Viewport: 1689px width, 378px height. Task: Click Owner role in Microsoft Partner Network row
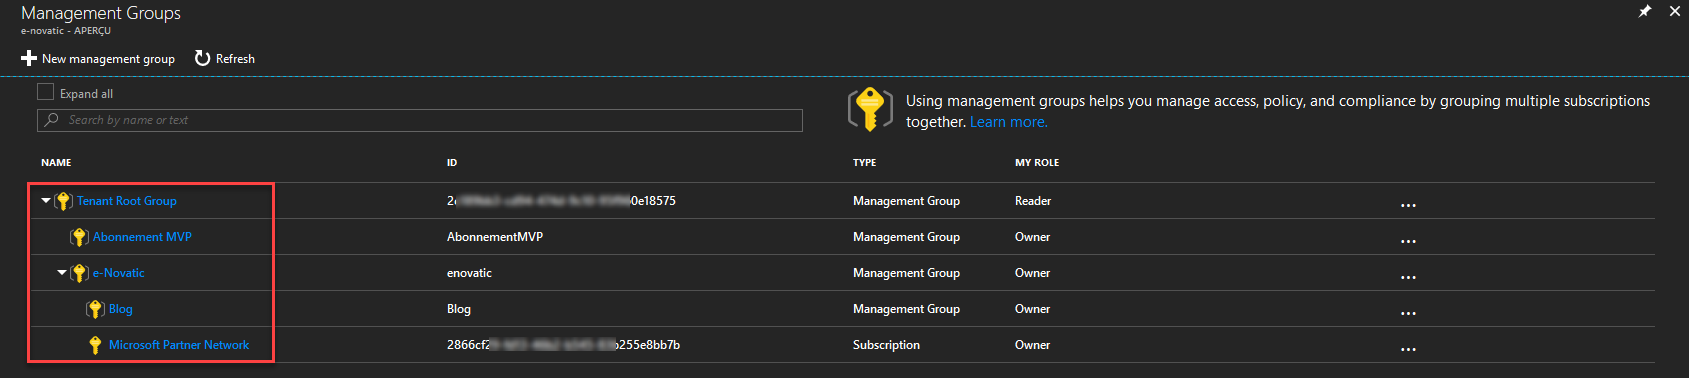coord(1032,345)
